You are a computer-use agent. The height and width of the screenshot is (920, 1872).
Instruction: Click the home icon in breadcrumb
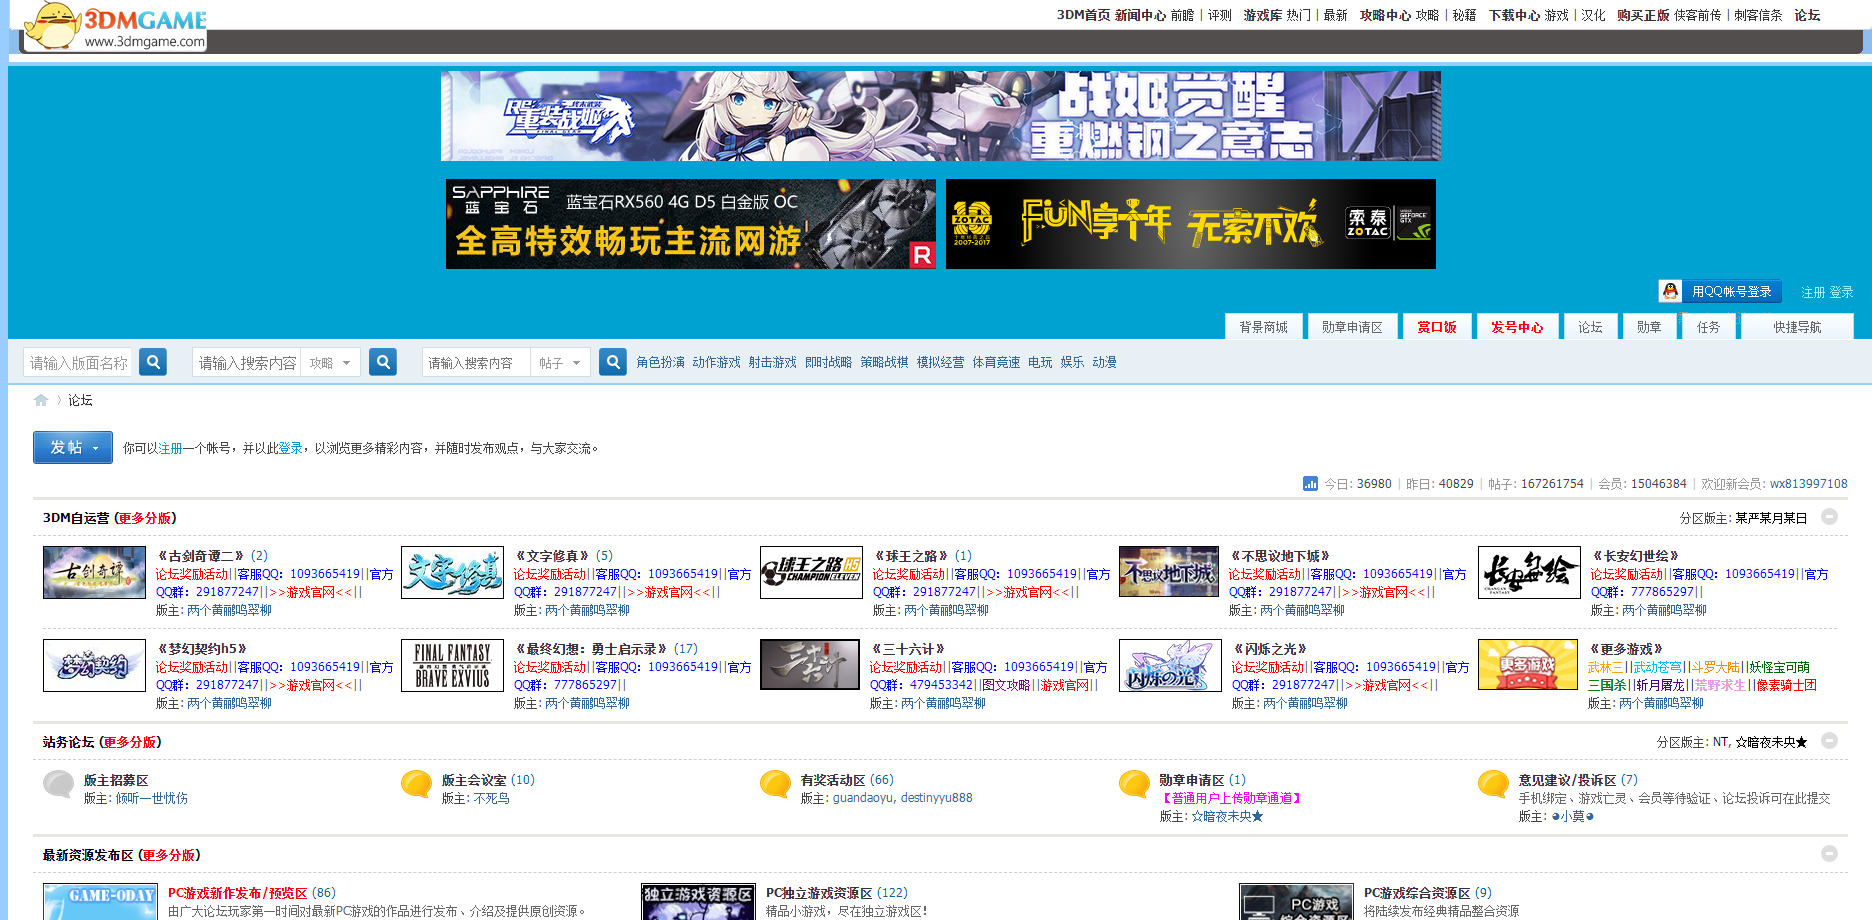click(41, 400)
